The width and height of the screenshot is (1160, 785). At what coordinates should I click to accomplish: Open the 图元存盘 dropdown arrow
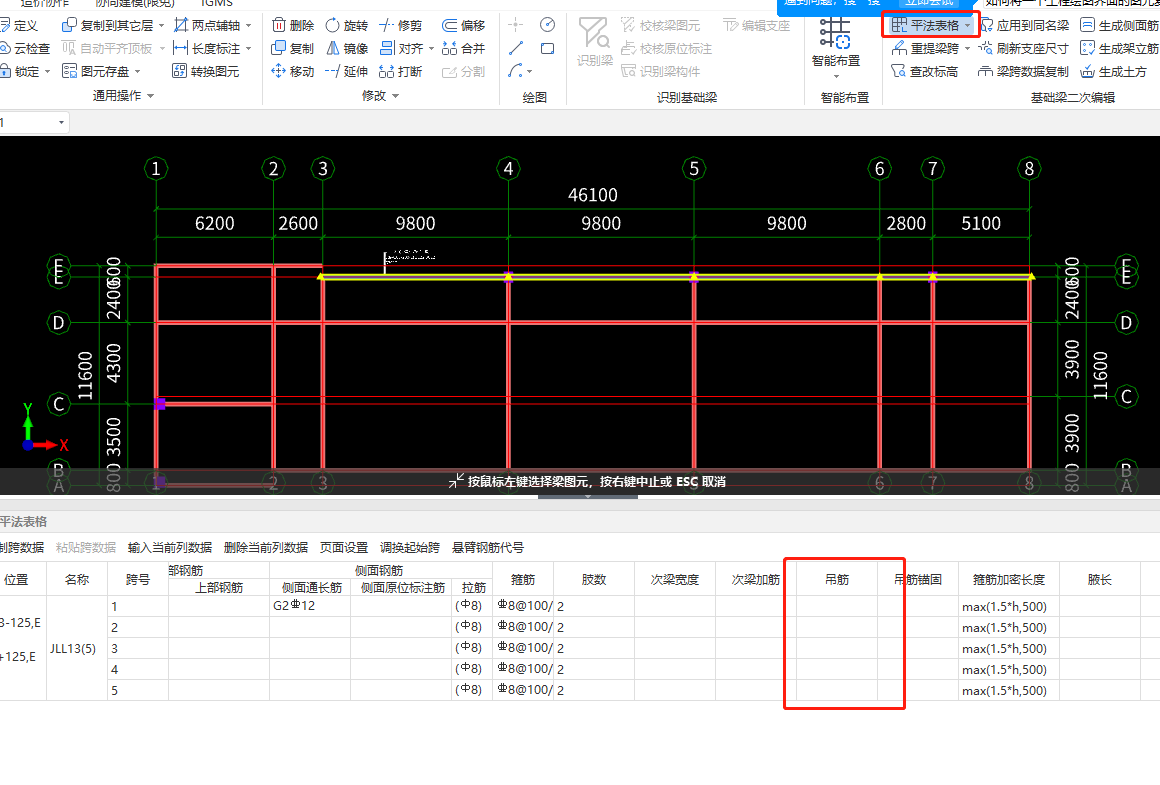[x=138, y=72]
